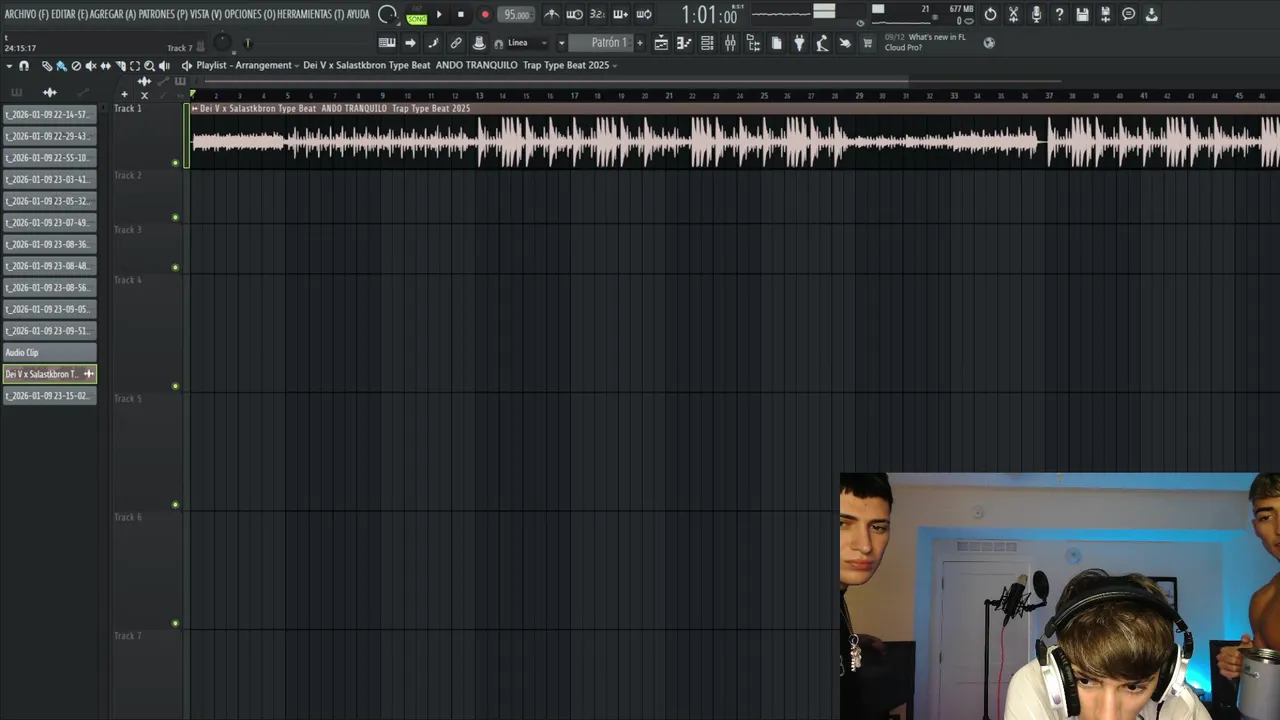Open the Piano roll icon
The image size is (1280, 720).
[684, 43]
